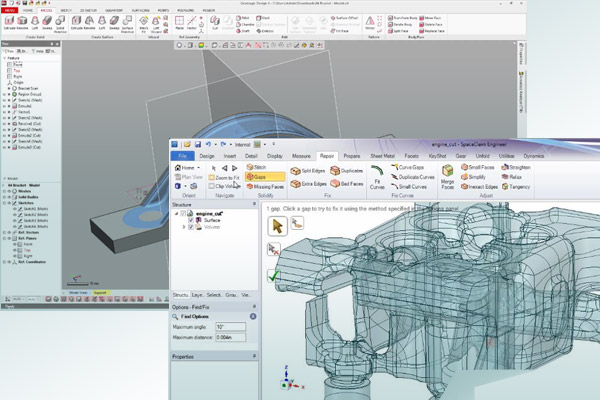
Task: Click Small Curves in Fix Curves group
Action: click(409, 187)
